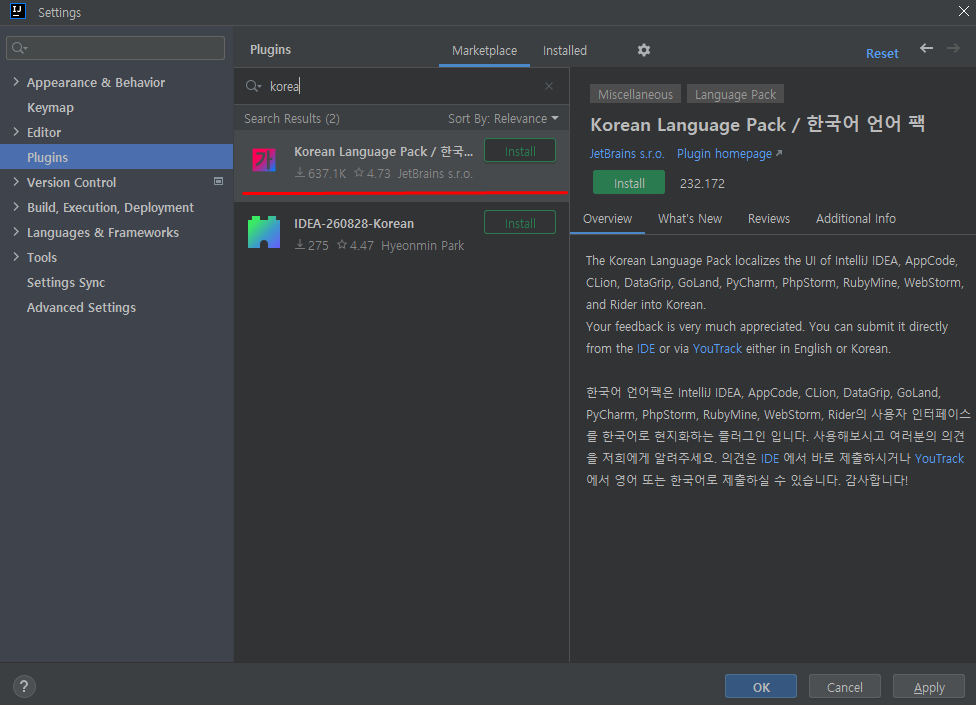Select the Korean Language Pack plugin icon
This screenshot has width=976, height=705.
click(x=264, y=161)
